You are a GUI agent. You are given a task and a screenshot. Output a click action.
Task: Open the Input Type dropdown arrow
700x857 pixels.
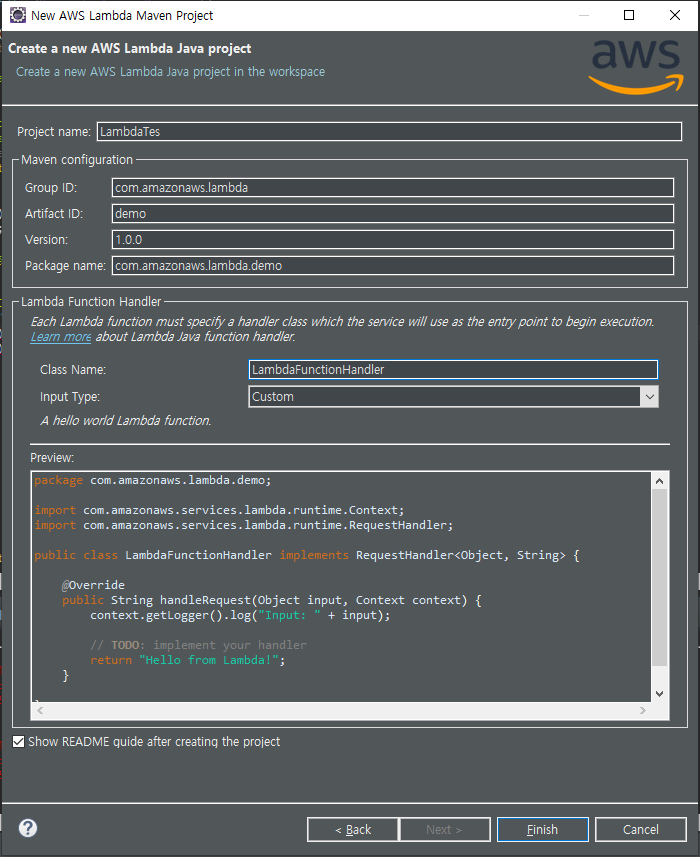[649, 397]
